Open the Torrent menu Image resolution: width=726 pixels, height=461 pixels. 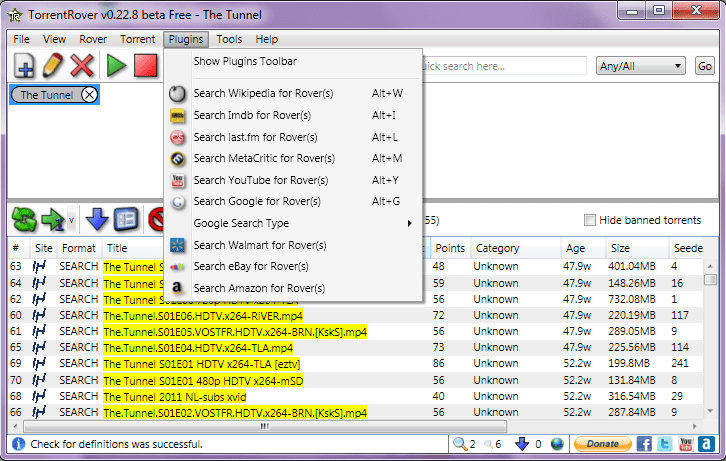pyautogui.click(x=138, y=39)
